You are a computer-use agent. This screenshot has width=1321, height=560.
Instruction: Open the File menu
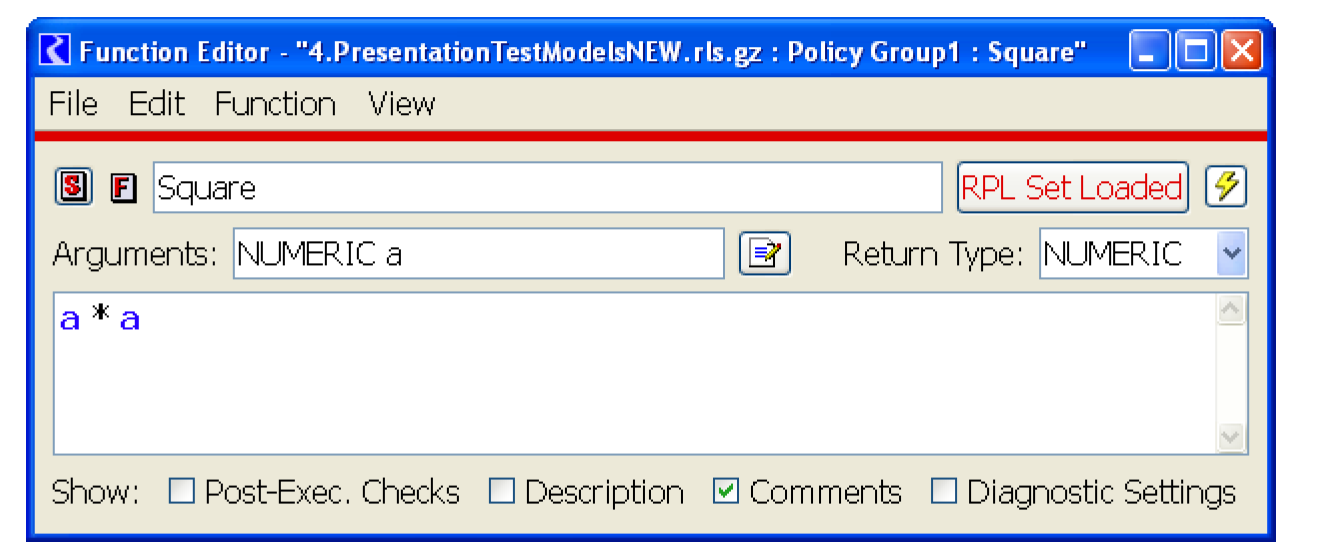[73, 104]
